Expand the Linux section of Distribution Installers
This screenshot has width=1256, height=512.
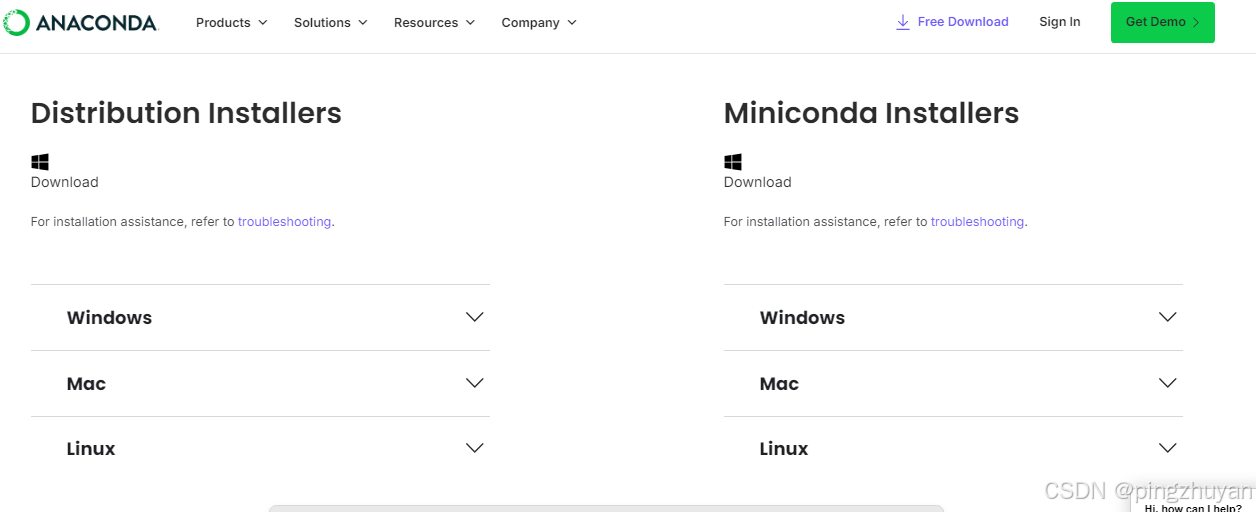click(x=260, y=449)
